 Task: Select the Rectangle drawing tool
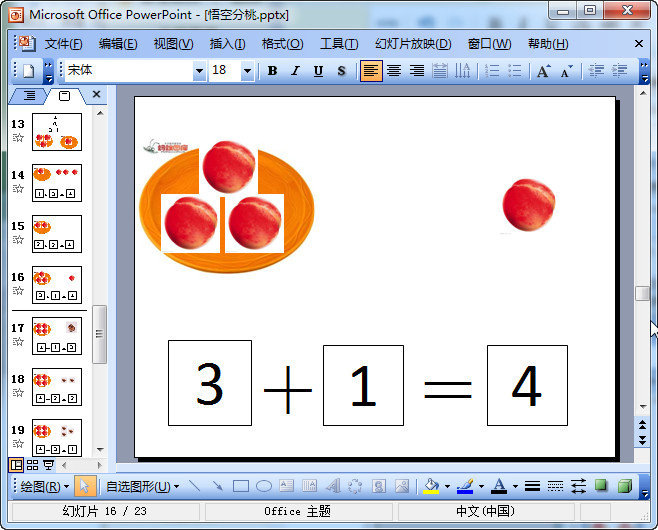click(240, 486)
